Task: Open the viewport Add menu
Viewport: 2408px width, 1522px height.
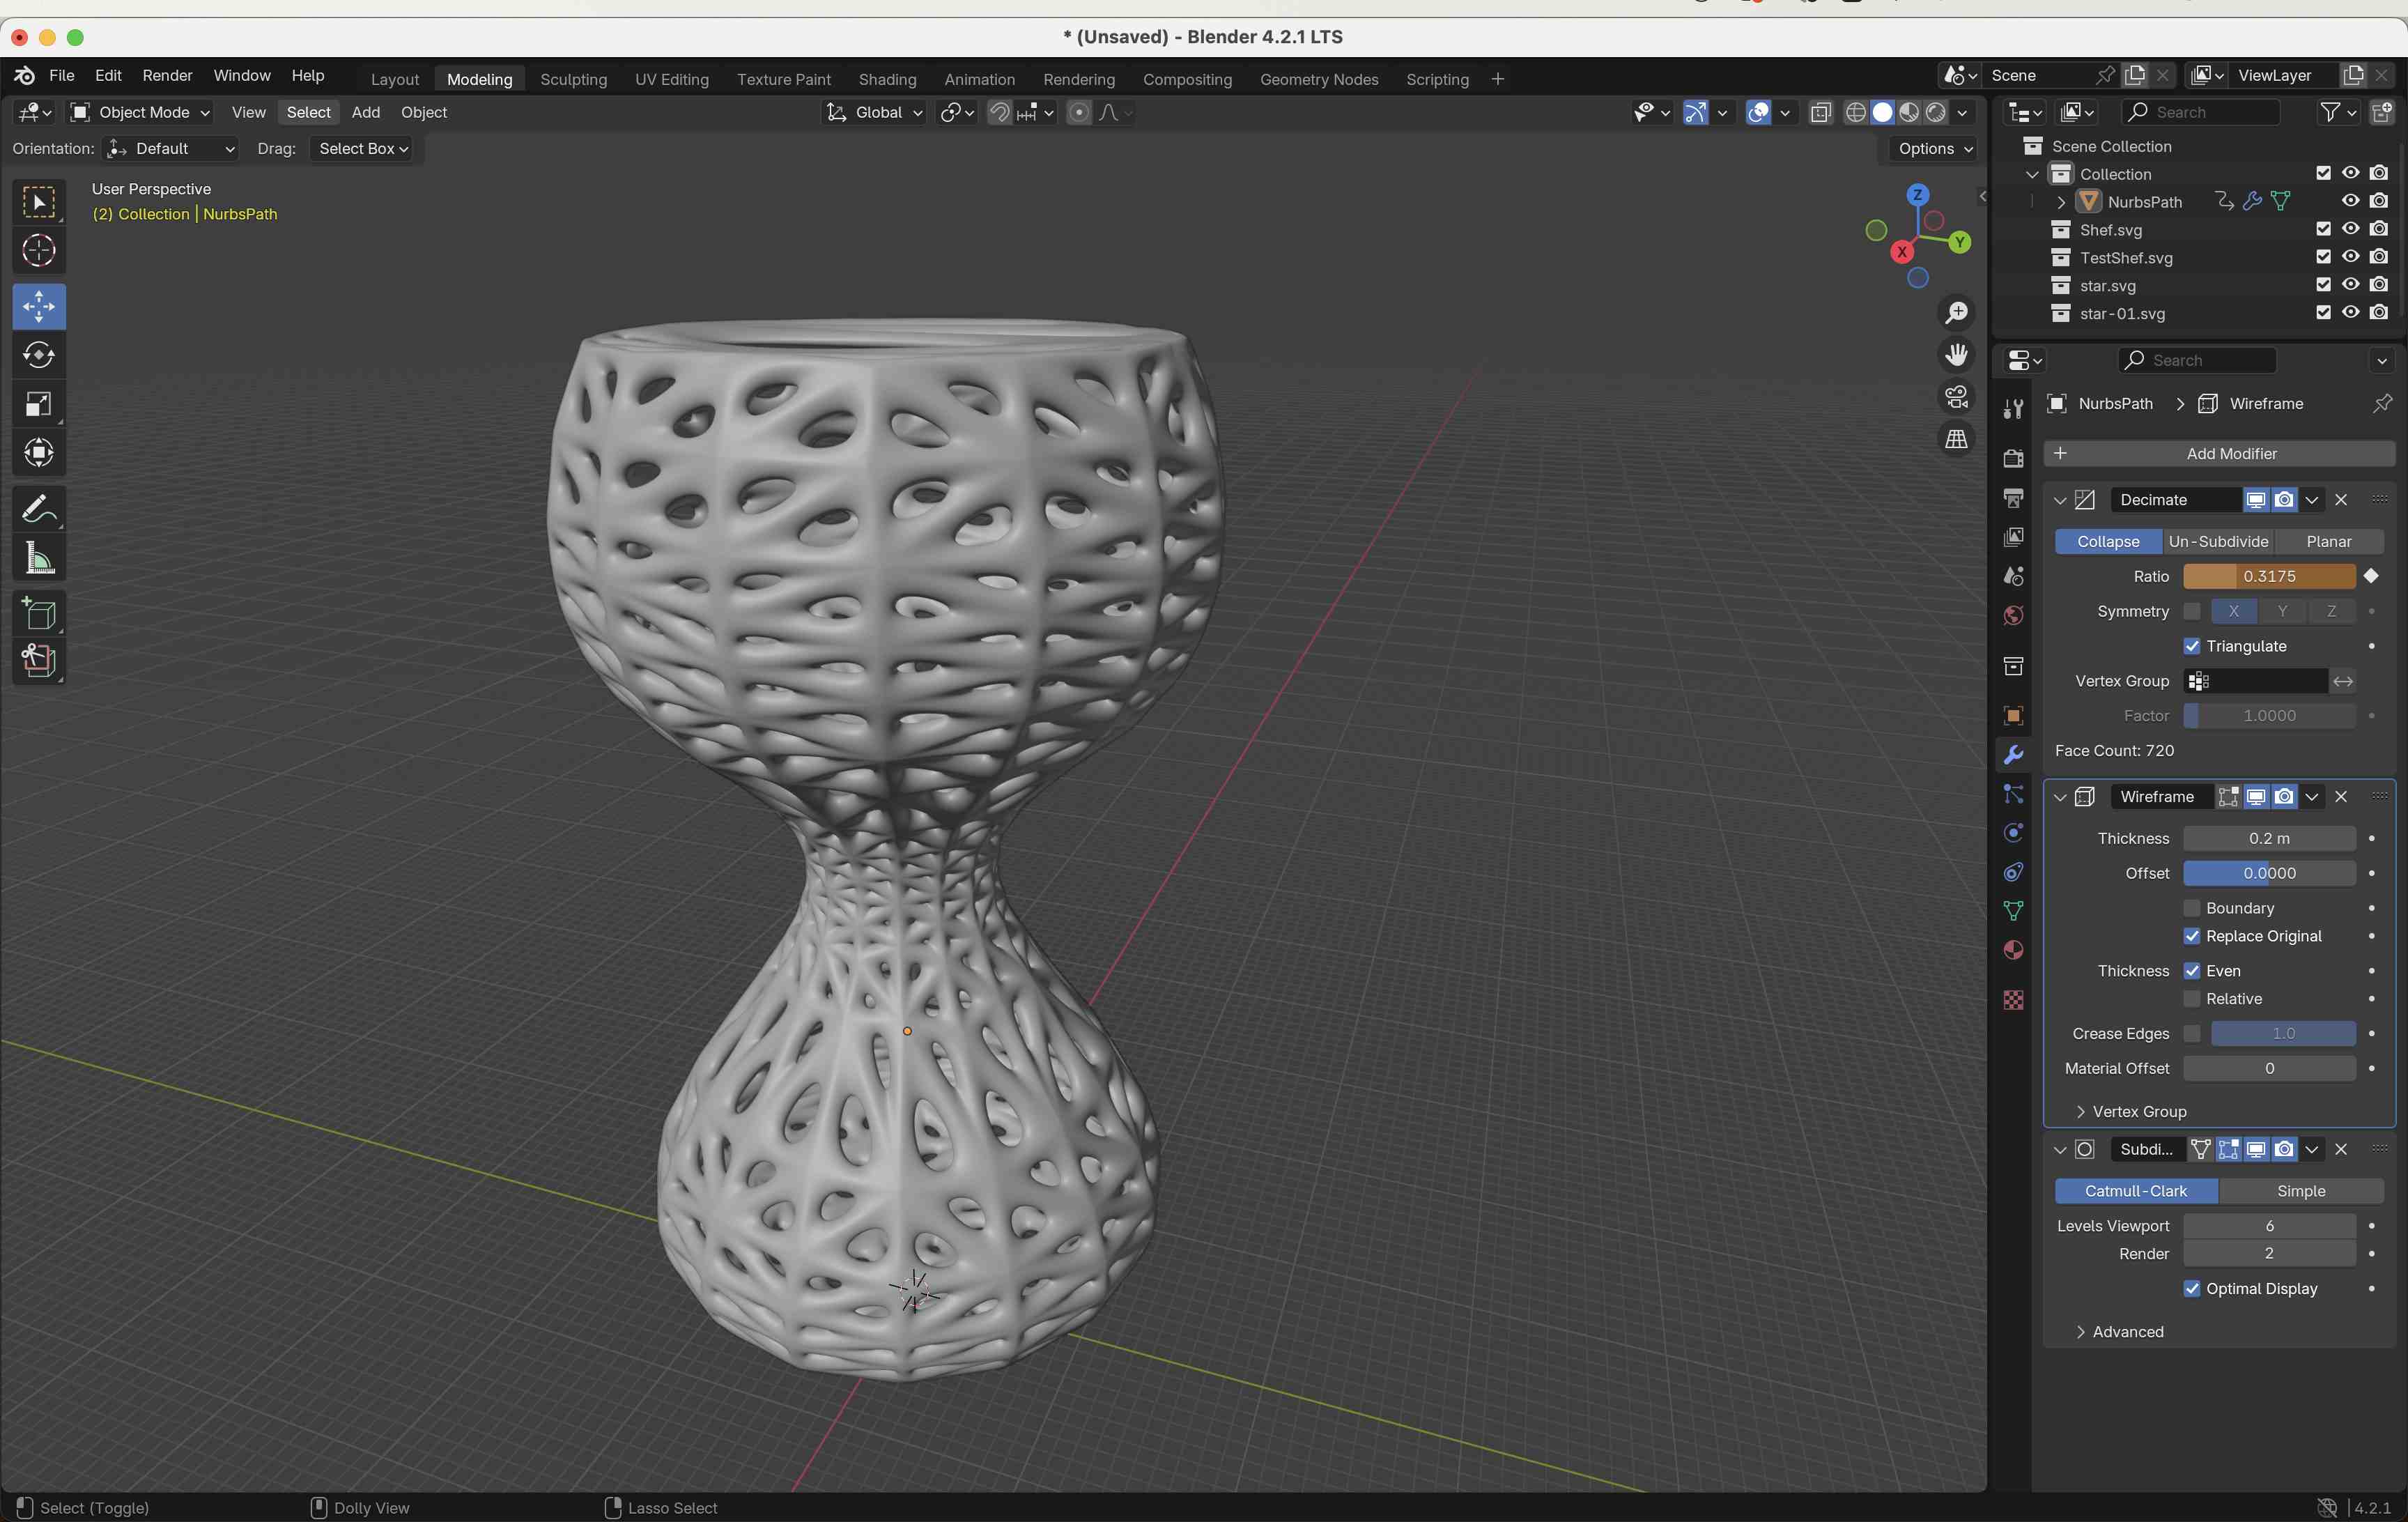Action: [x=365, y=112]
